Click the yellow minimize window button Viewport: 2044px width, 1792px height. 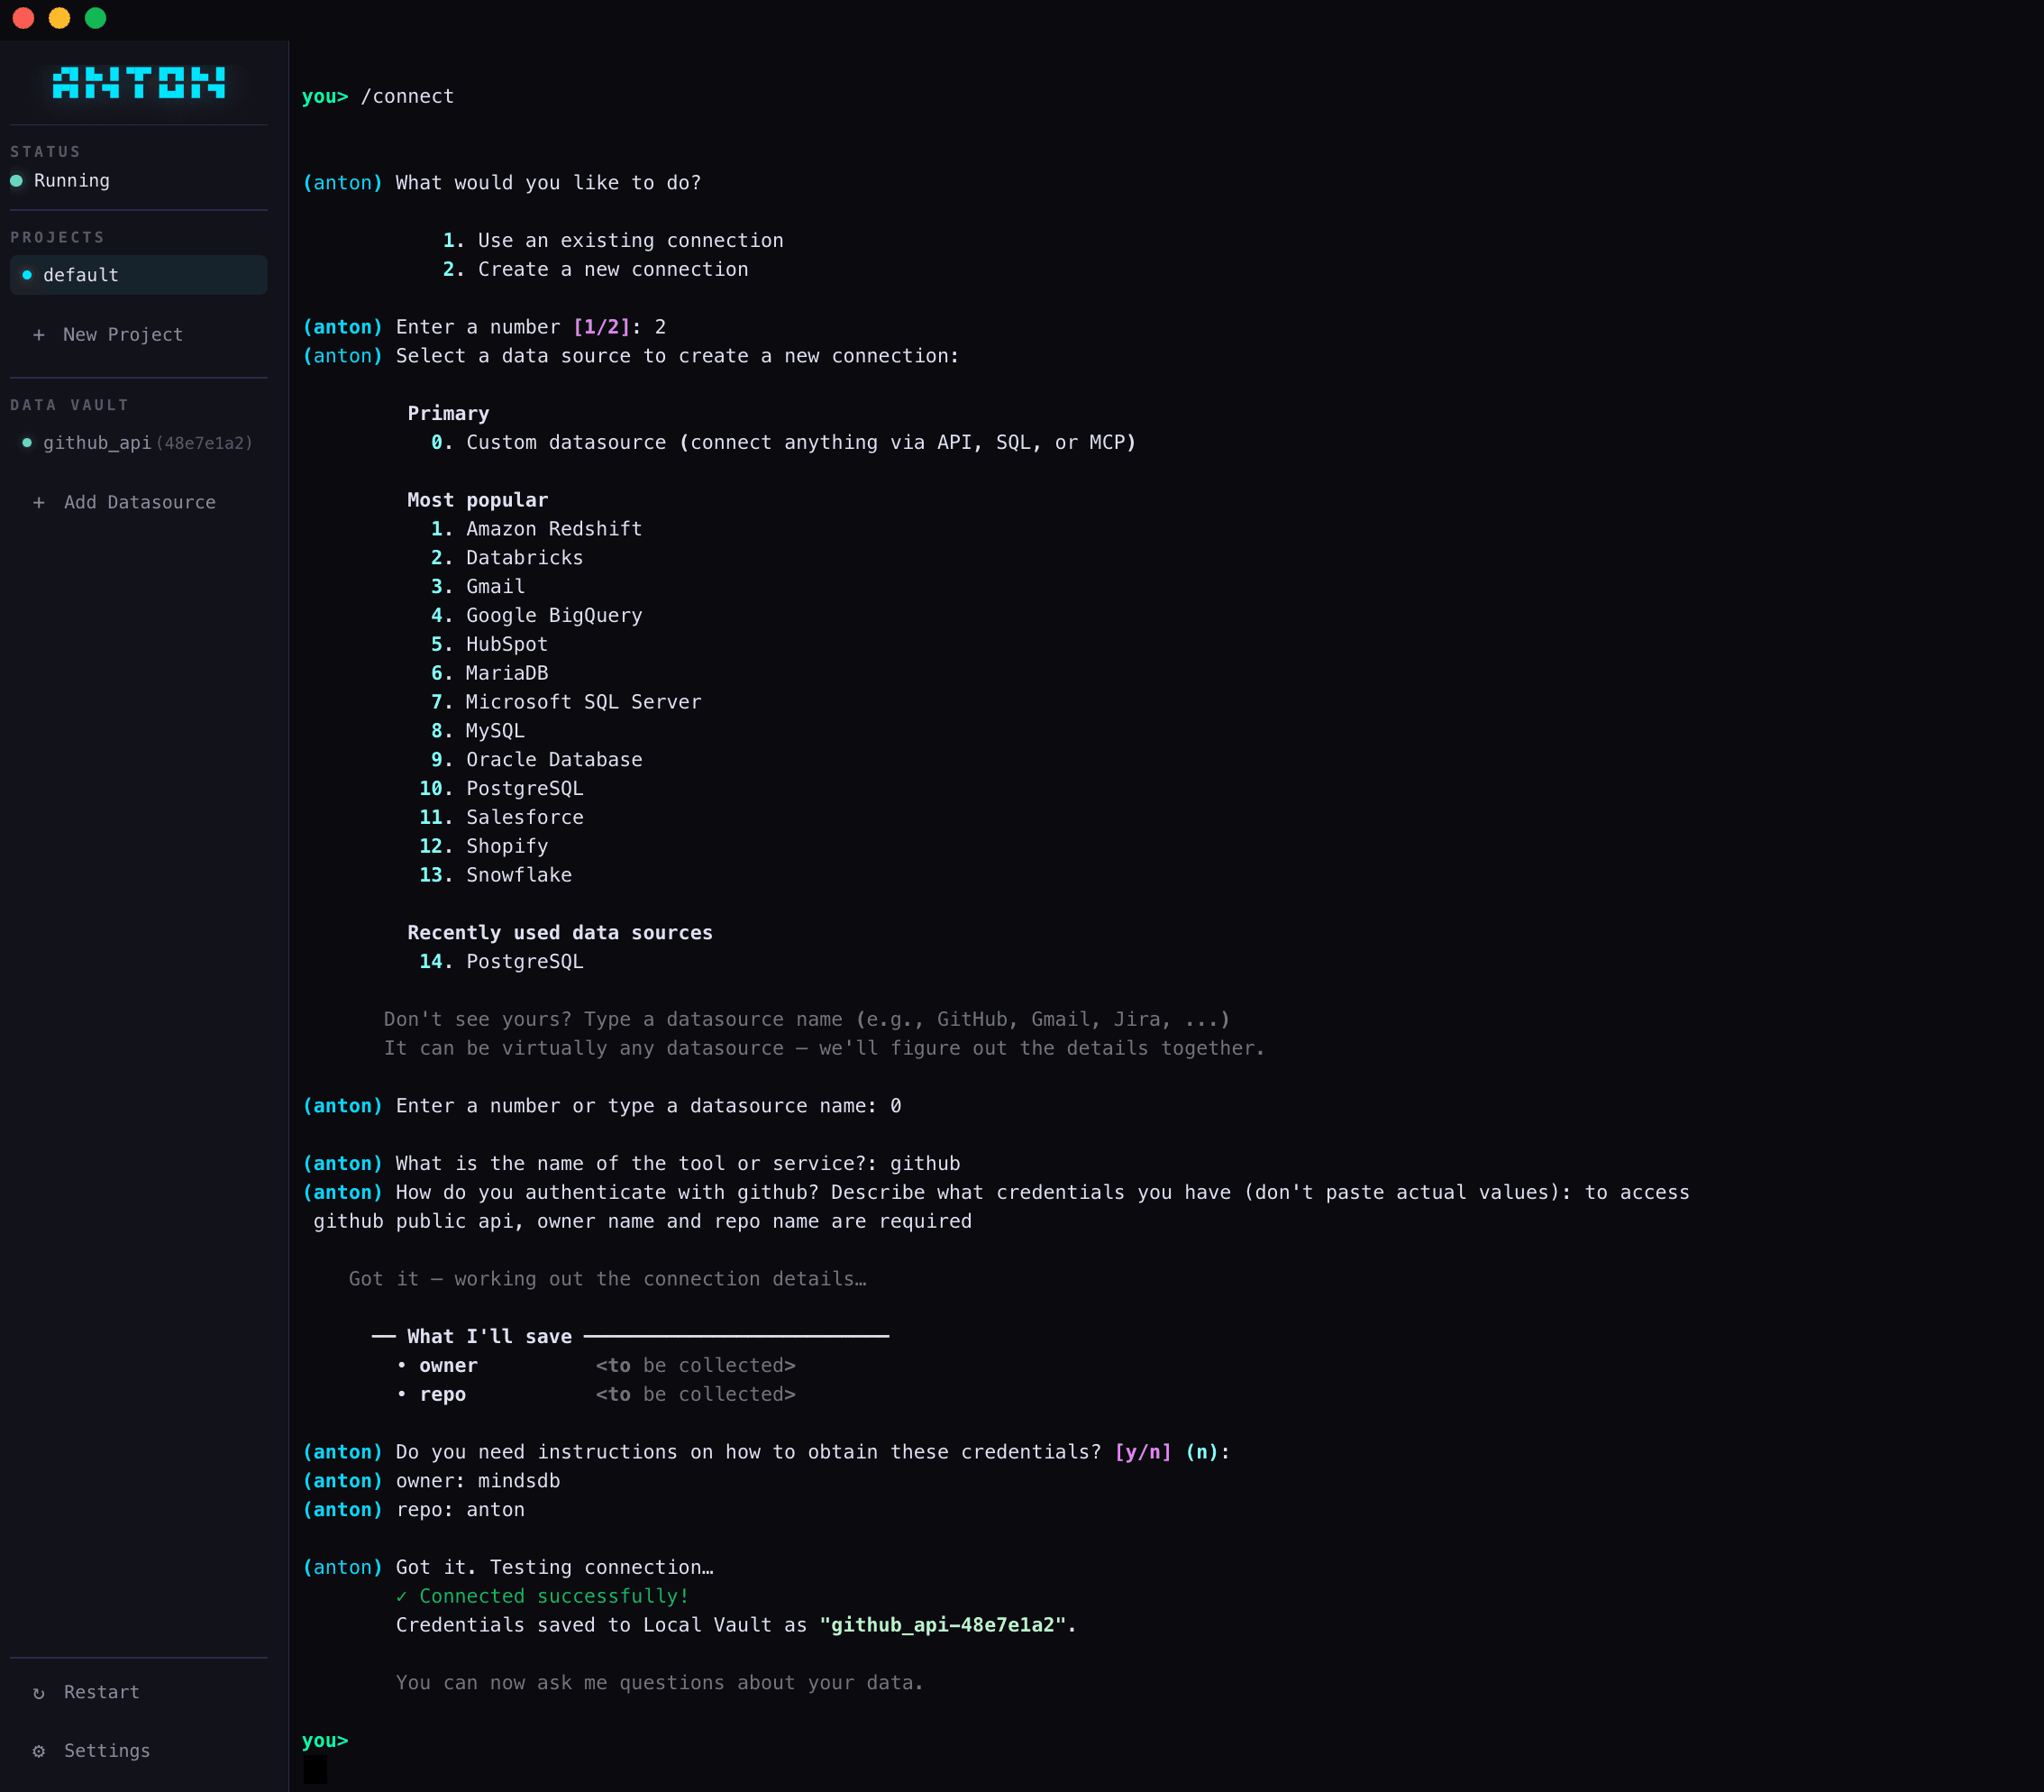[x=60, y=18]
